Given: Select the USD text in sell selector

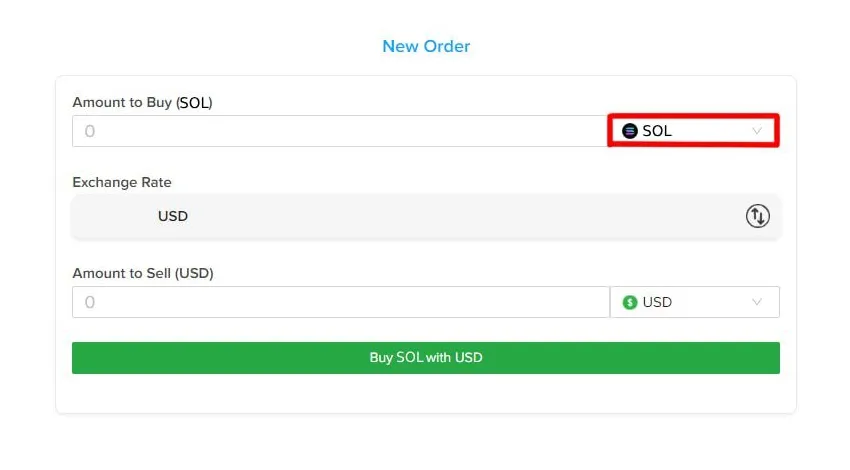Looking at the screenshot, I should [657, 302].
